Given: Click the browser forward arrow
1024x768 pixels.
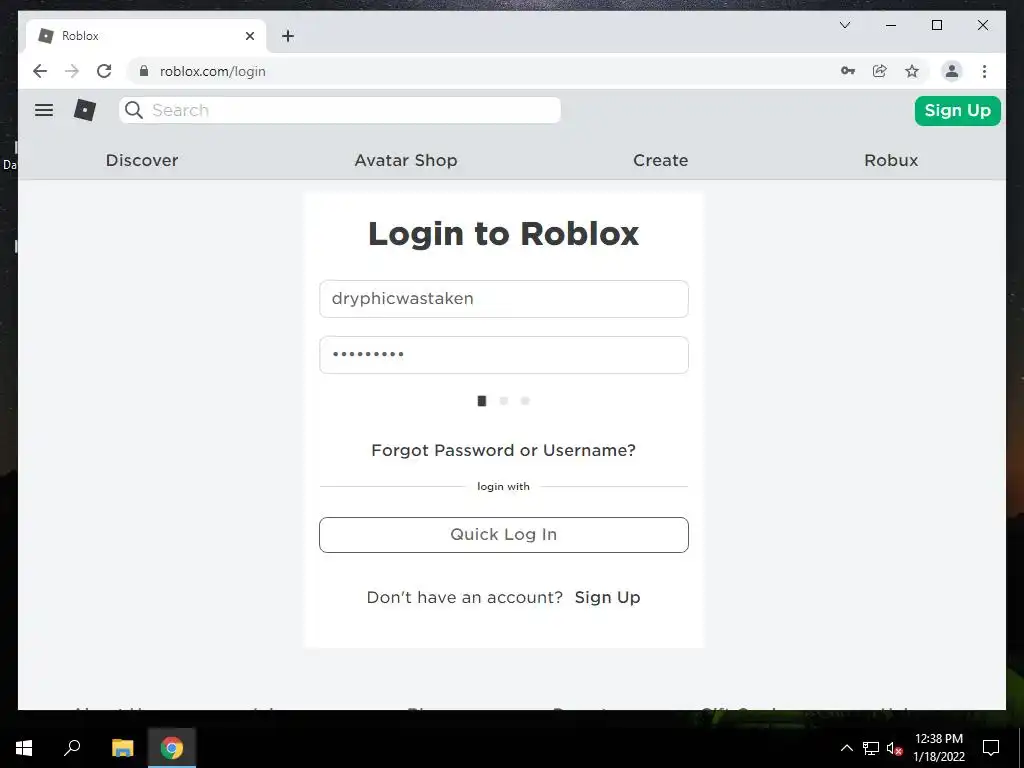Looking at the screenshot, I should [72, 71].
